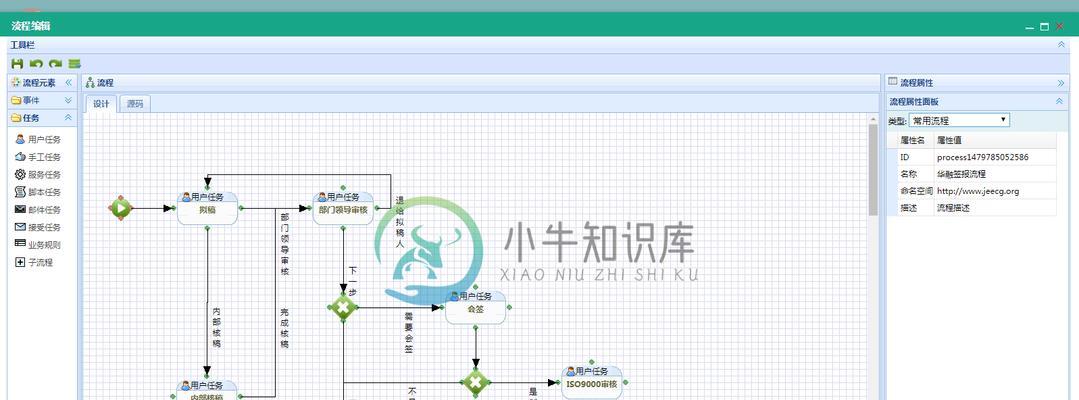
Task: Select the 邮件任务 envelope item
Action: pyautogui.click(x=38, y=209)
